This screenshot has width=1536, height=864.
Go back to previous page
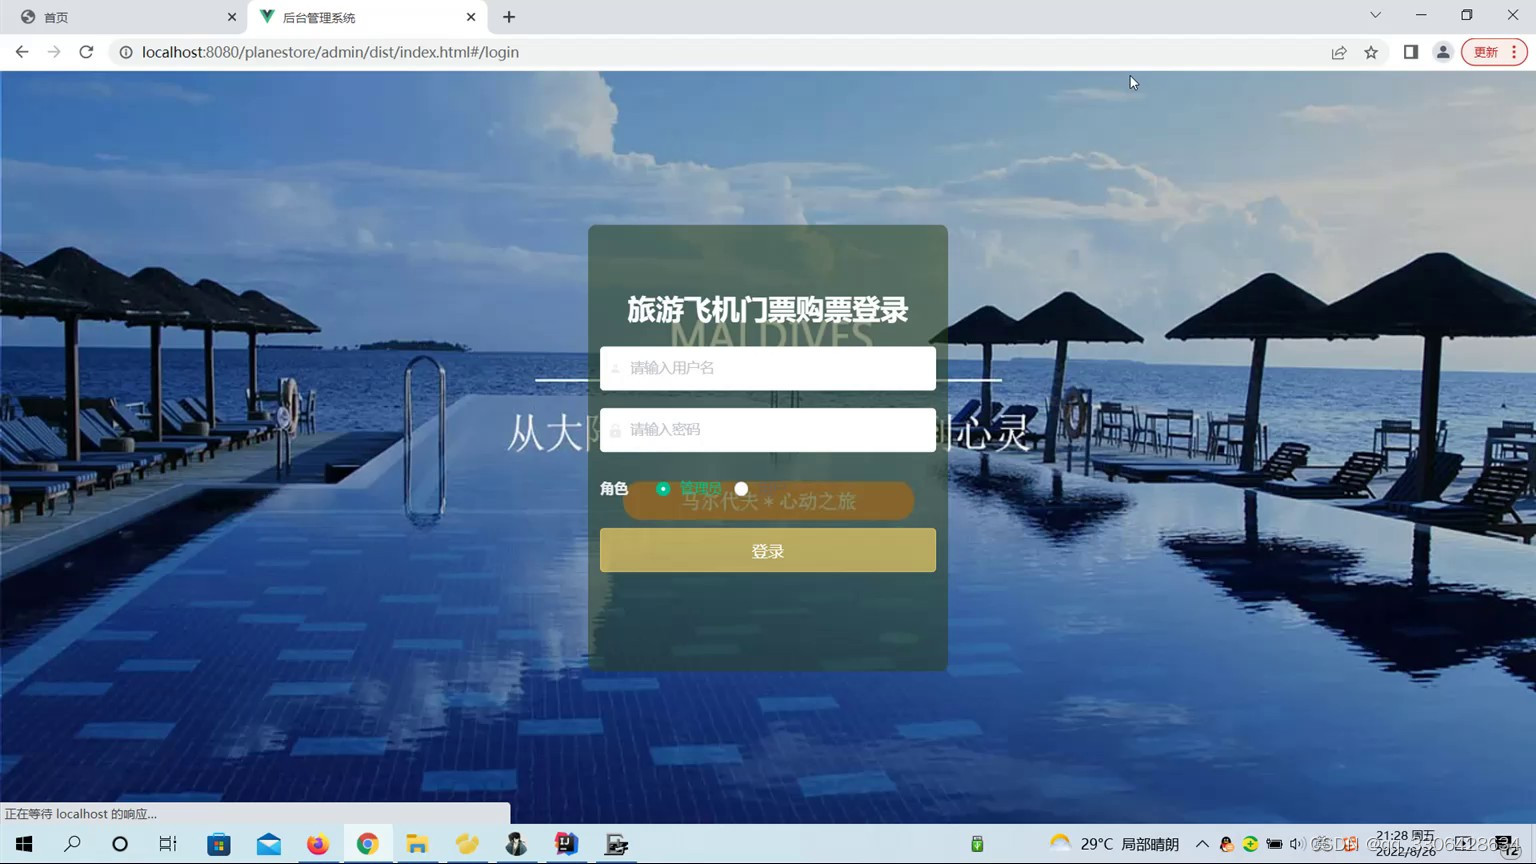(x=22, y=52)
